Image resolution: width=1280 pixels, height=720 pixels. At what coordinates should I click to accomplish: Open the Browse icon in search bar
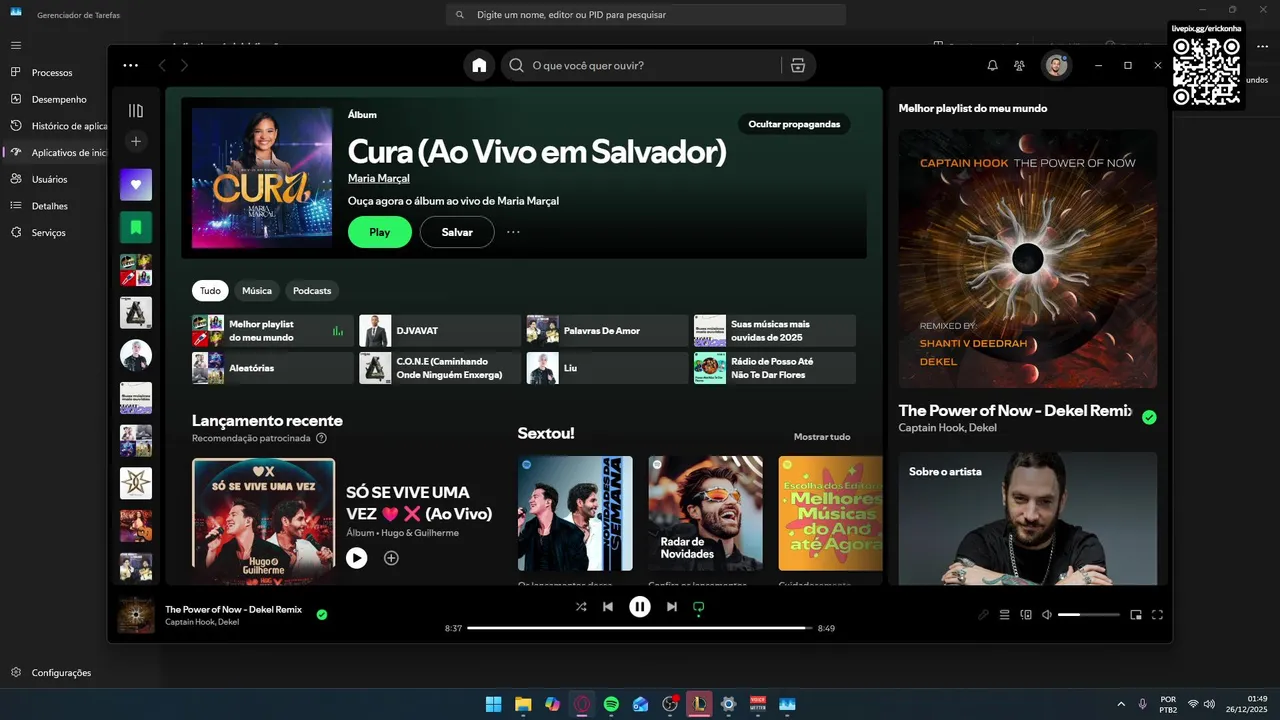pyautogui.click(x=797, y=65)
